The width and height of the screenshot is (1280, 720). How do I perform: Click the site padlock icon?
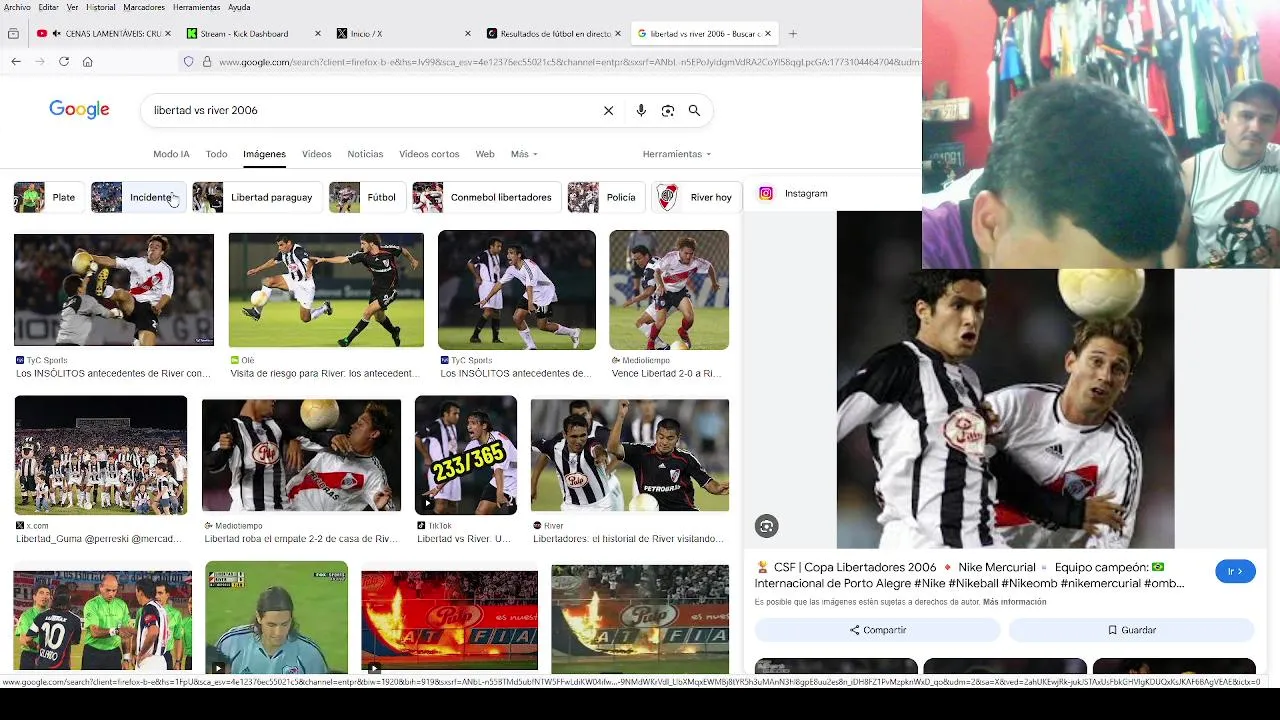tap(207, 62)
